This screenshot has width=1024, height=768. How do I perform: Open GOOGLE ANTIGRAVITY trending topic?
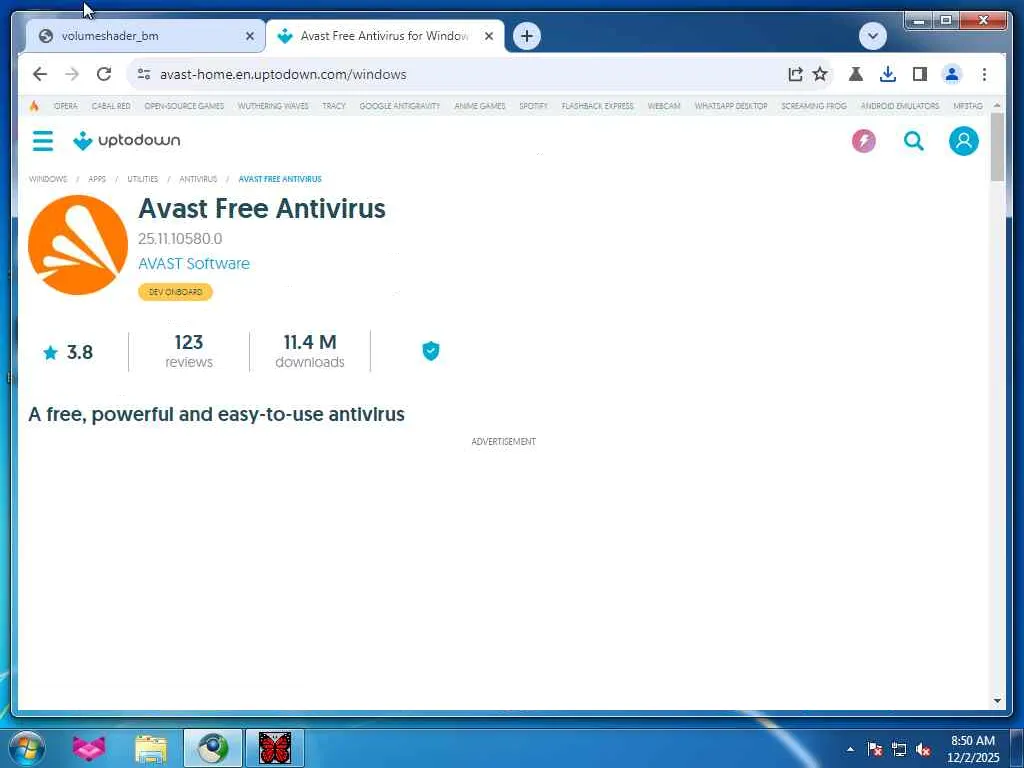[x=400, y=106]
